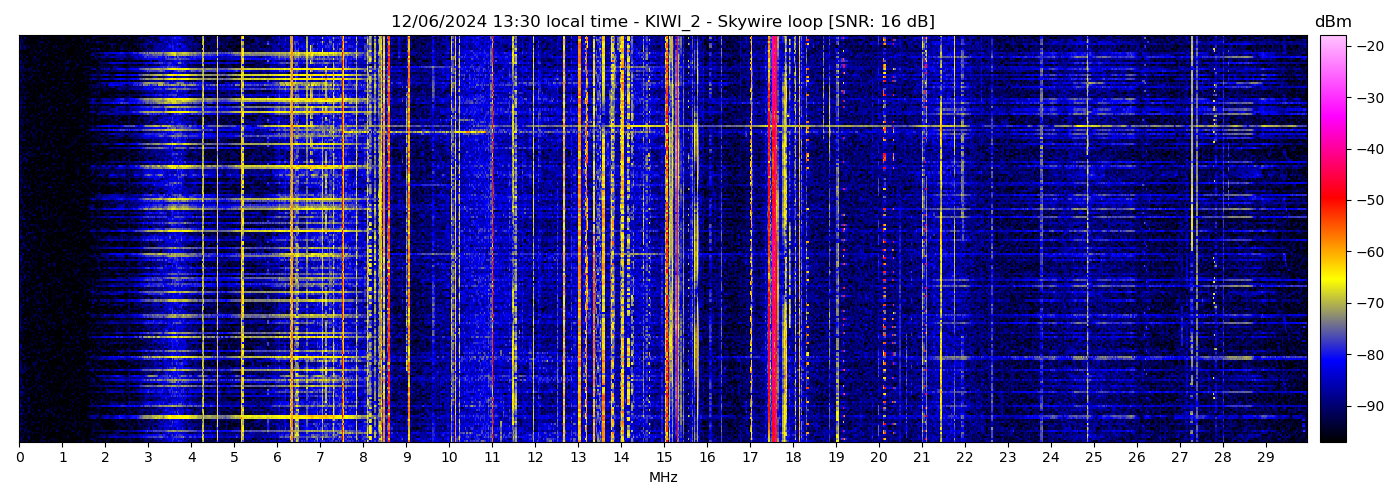Click the red band in the colorbar
Viewport: 1400px width, 500px height.
[x=1333, y=200]
